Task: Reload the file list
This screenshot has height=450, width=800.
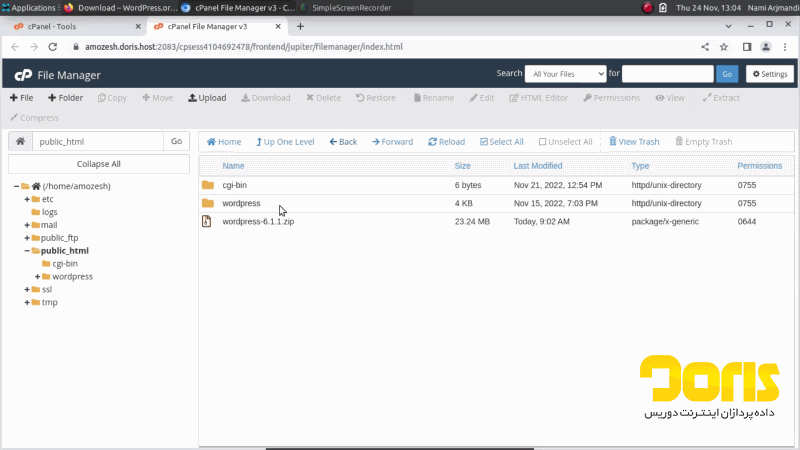Action: 446,142
